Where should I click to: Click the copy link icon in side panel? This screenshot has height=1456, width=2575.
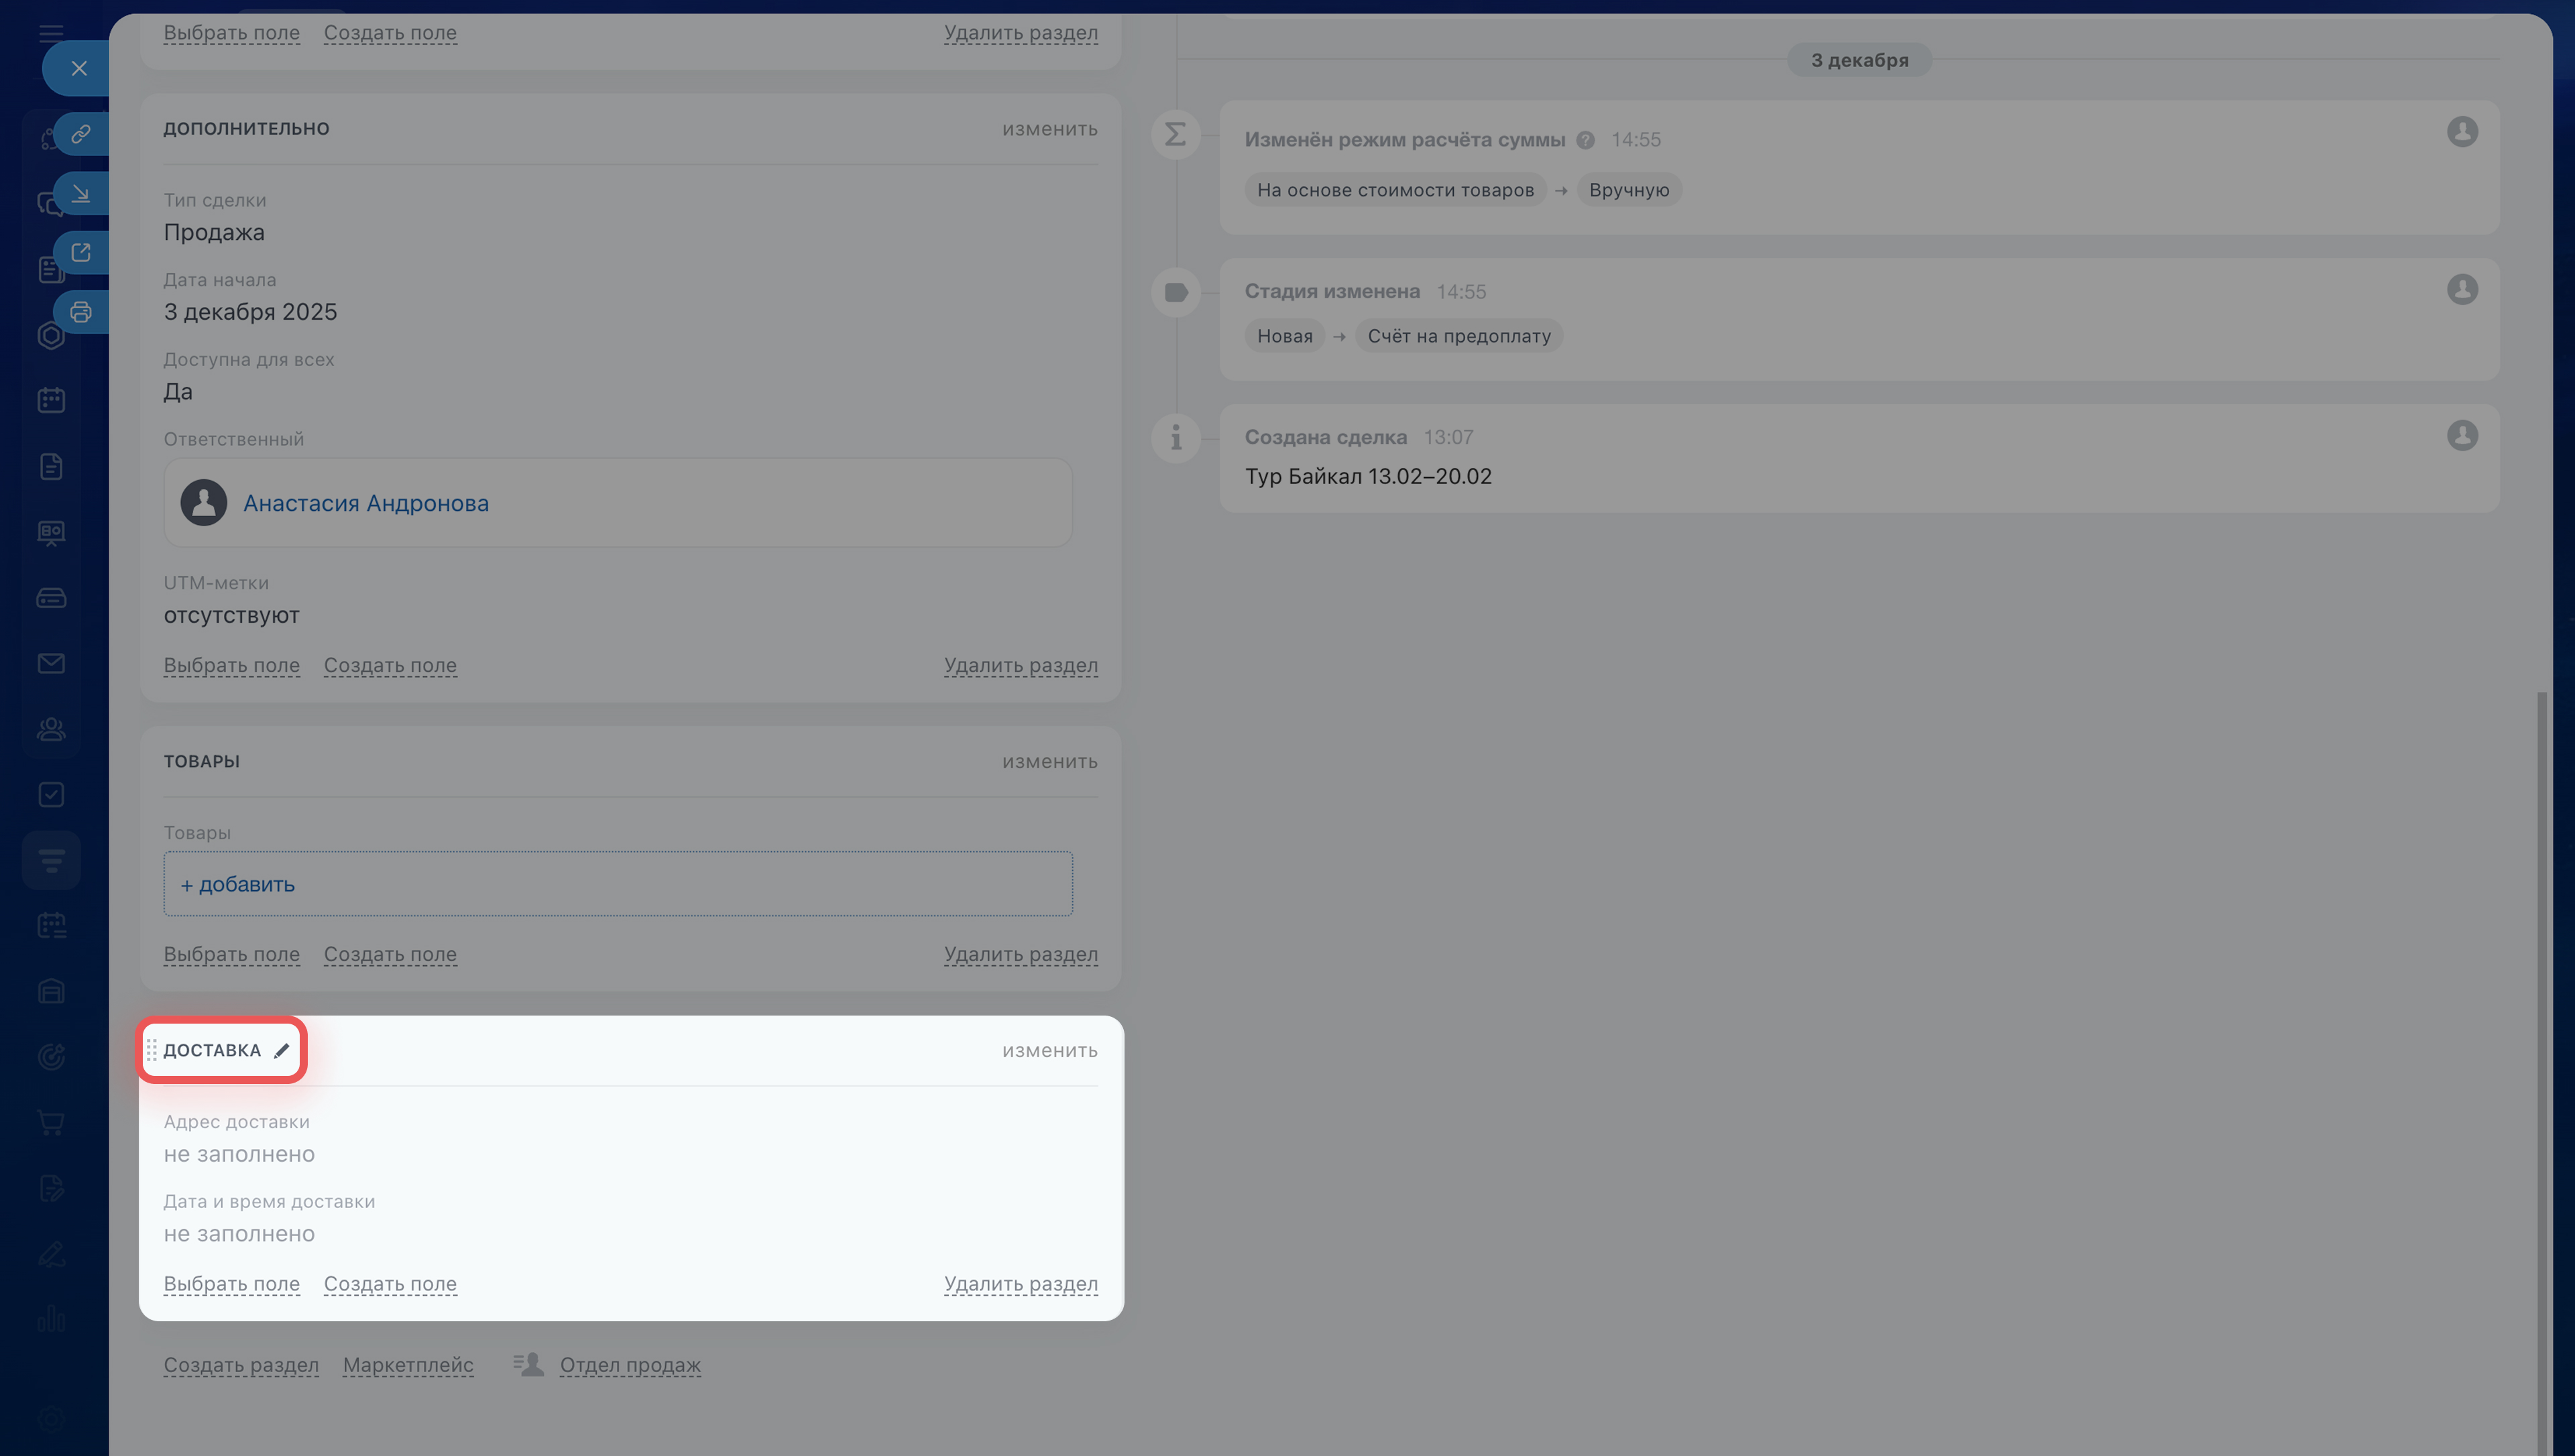81,134
